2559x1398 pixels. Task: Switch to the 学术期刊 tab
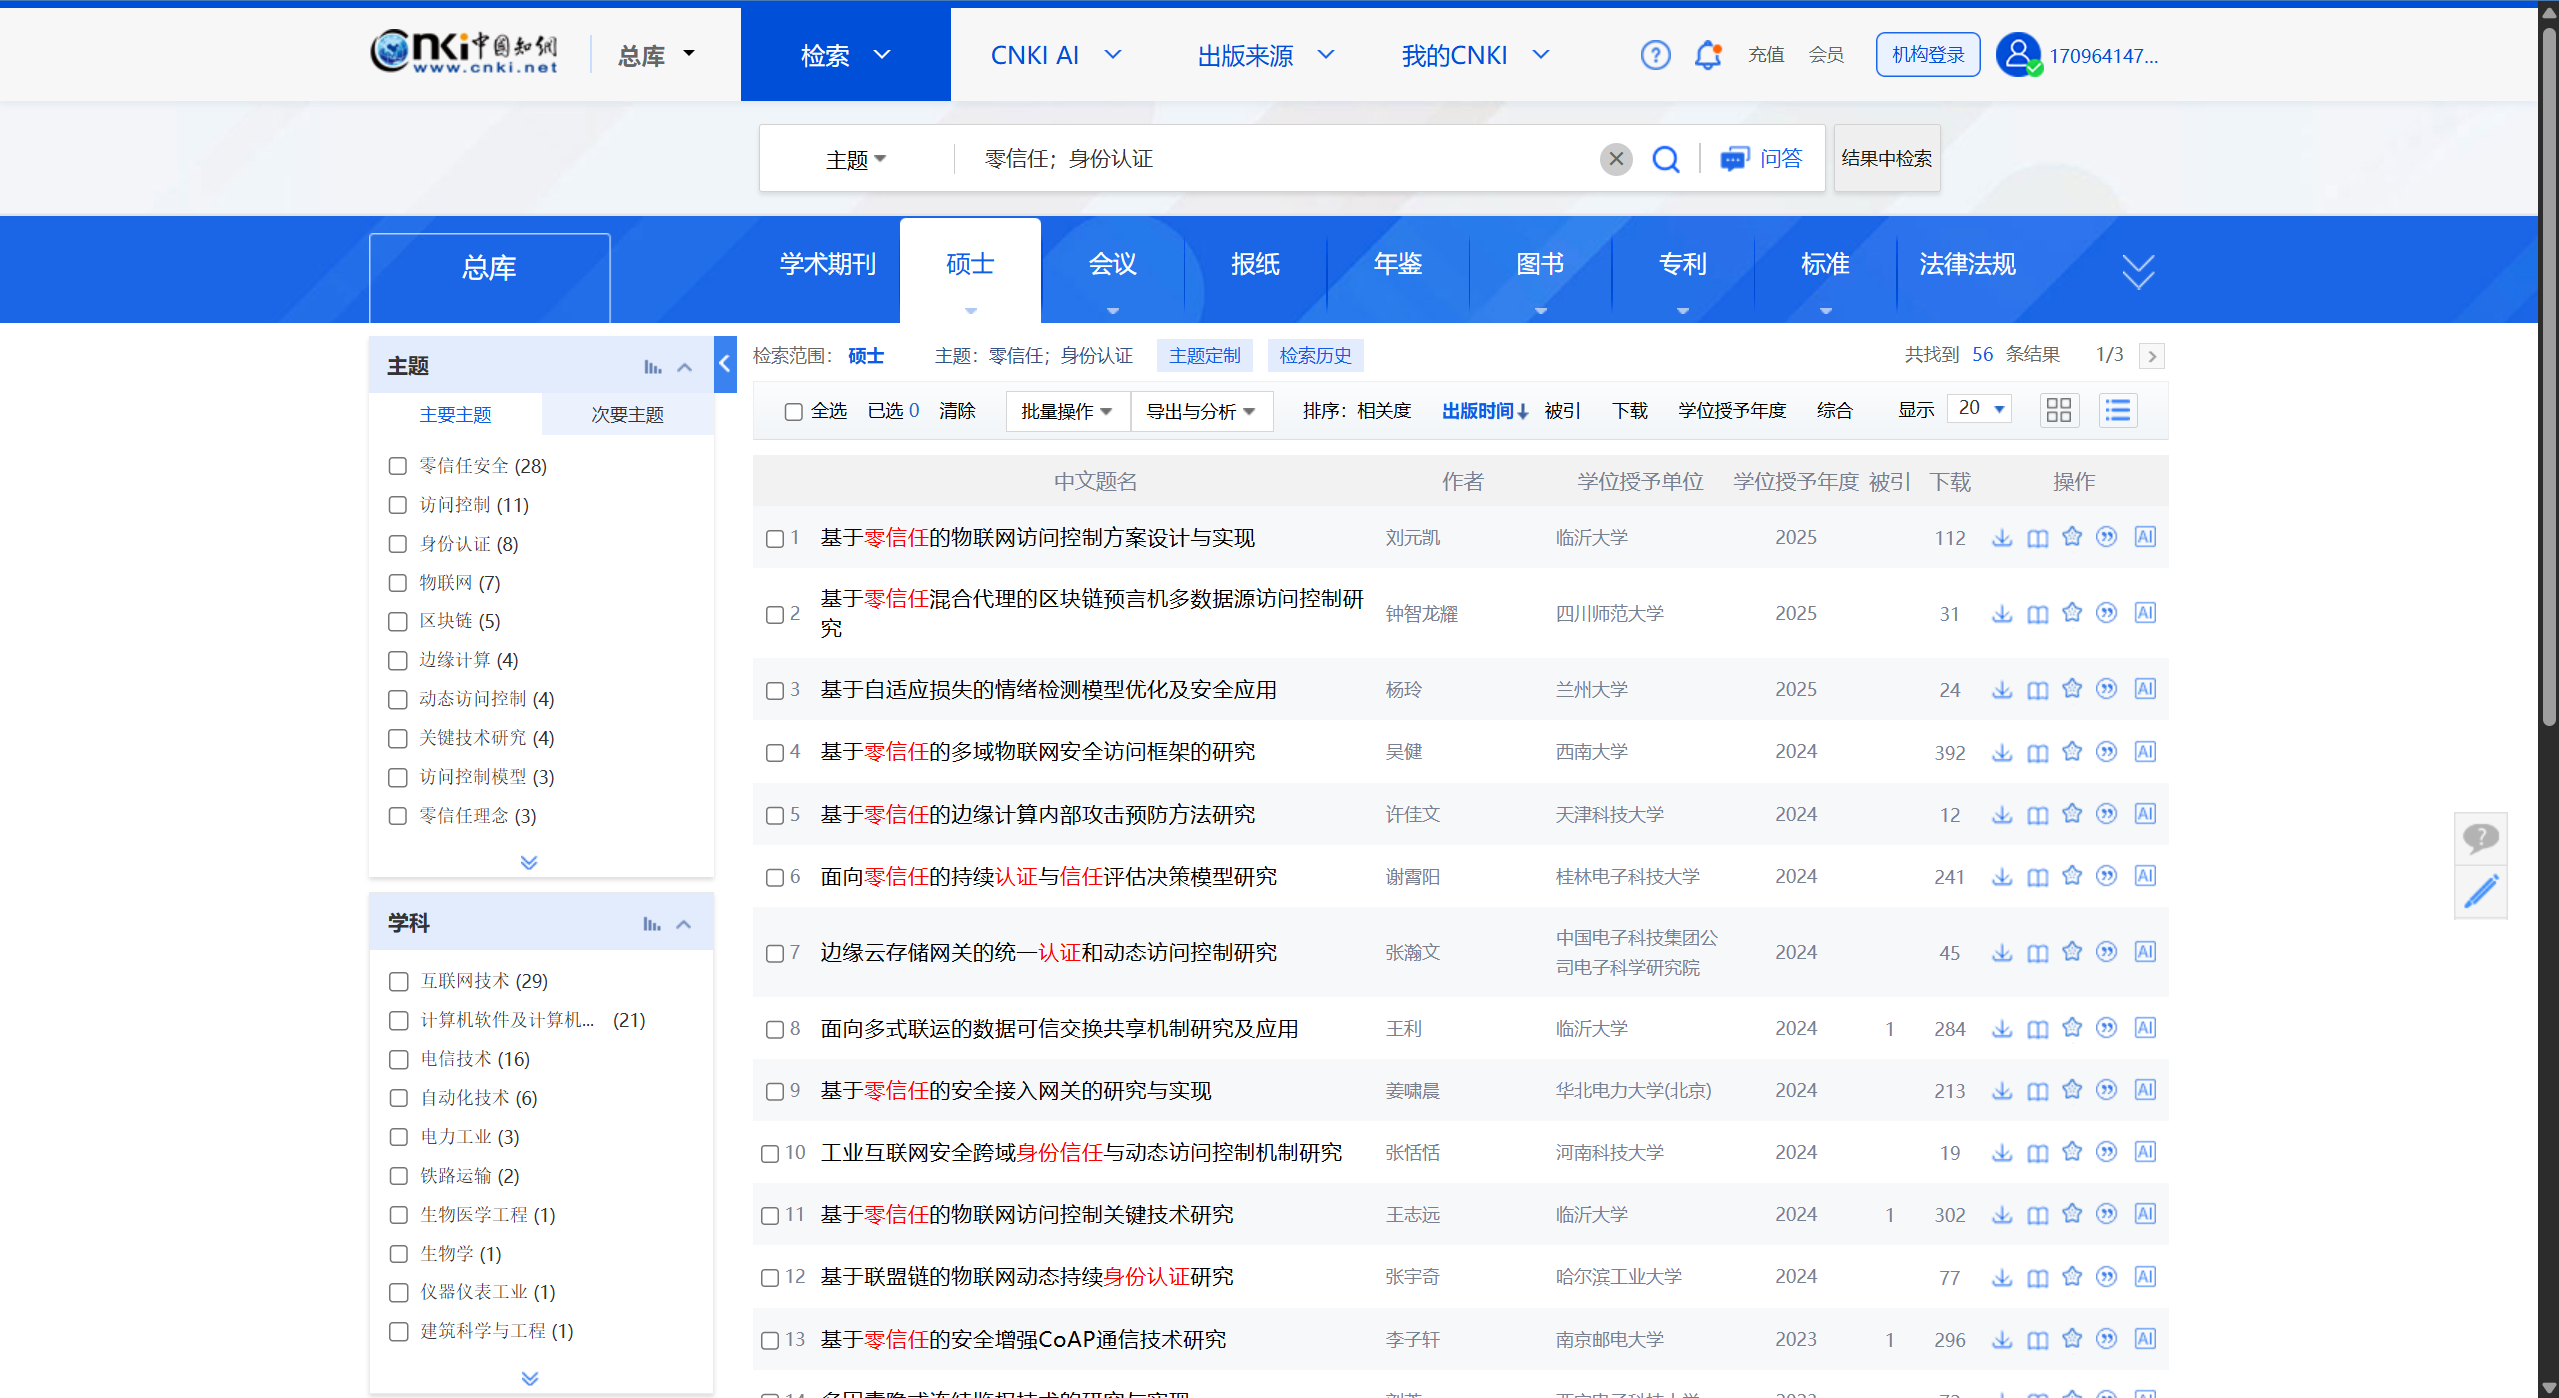(x=827, y=264)
